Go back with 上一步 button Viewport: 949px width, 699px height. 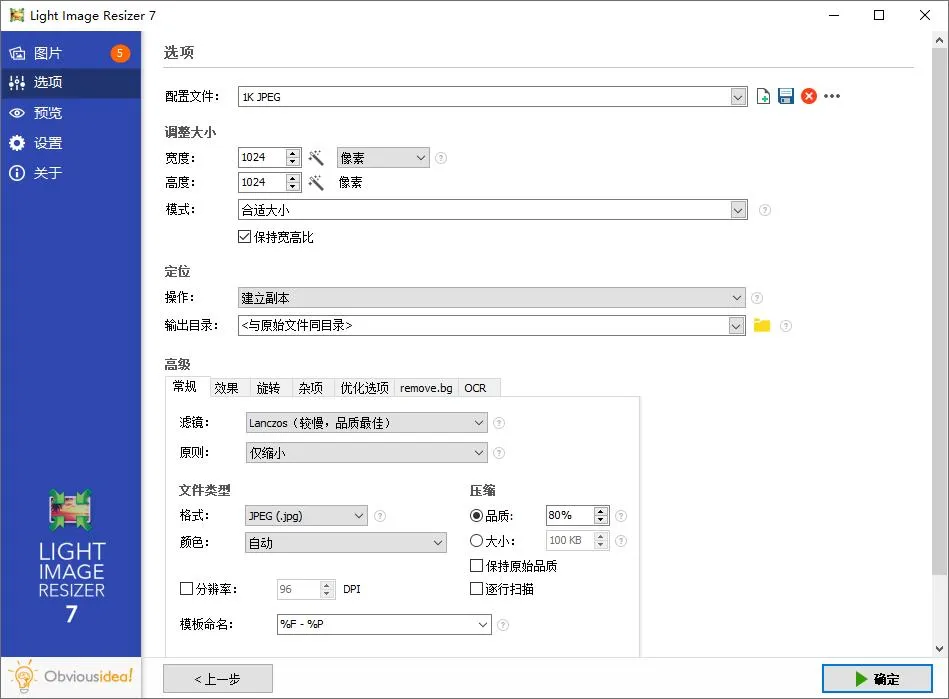218,679
